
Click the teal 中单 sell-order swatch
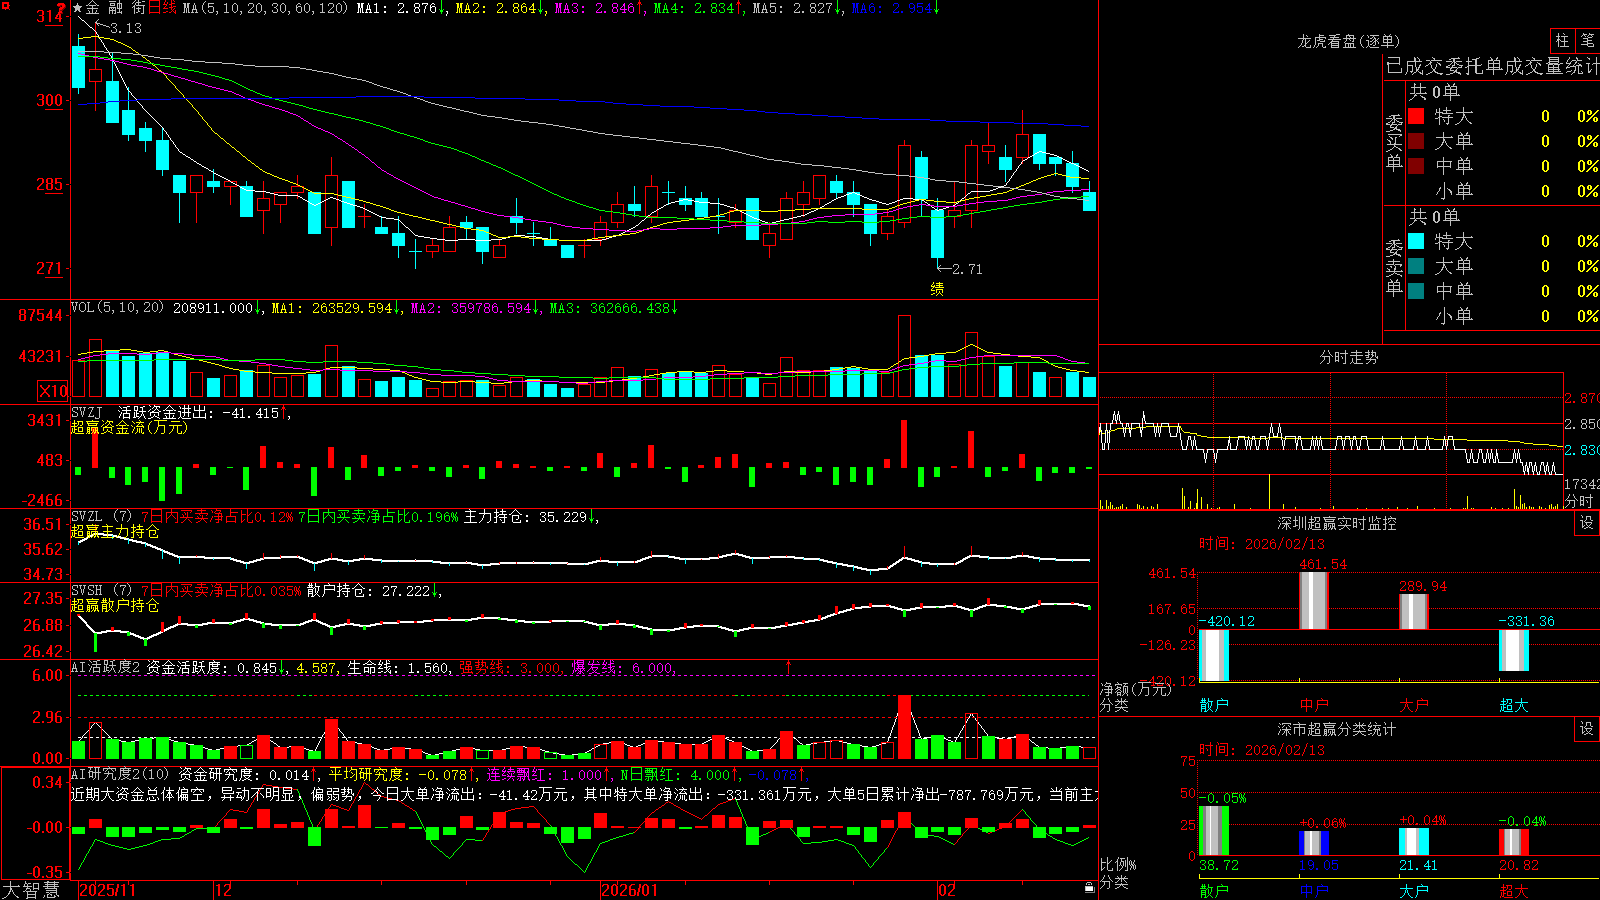[x=1416, y=291]
